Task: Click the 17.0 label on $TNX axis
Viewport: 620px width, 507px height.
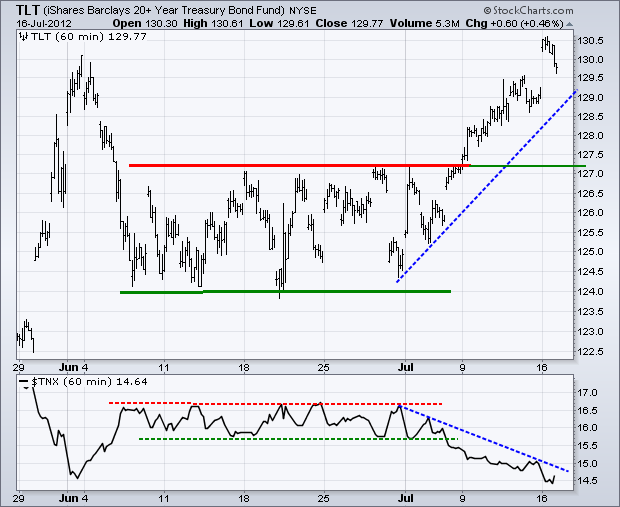Action: point(586,393)
